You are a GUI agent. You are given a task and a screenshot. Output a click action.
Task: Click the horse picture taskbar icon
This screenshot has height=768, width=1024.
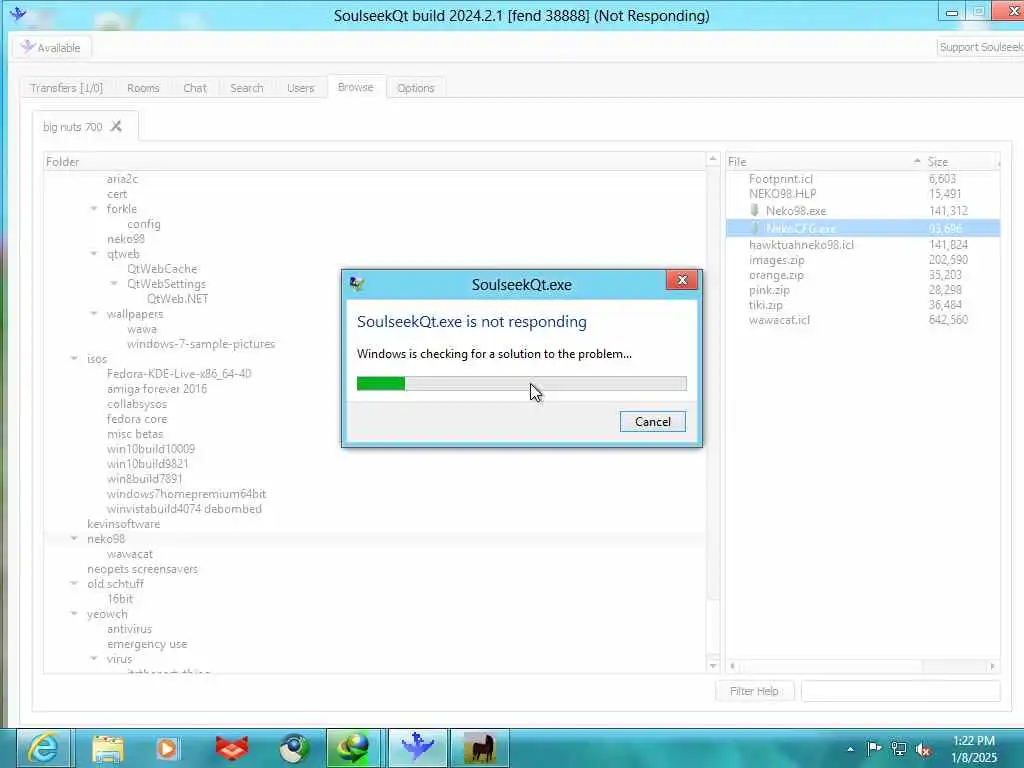pos(479,748)
